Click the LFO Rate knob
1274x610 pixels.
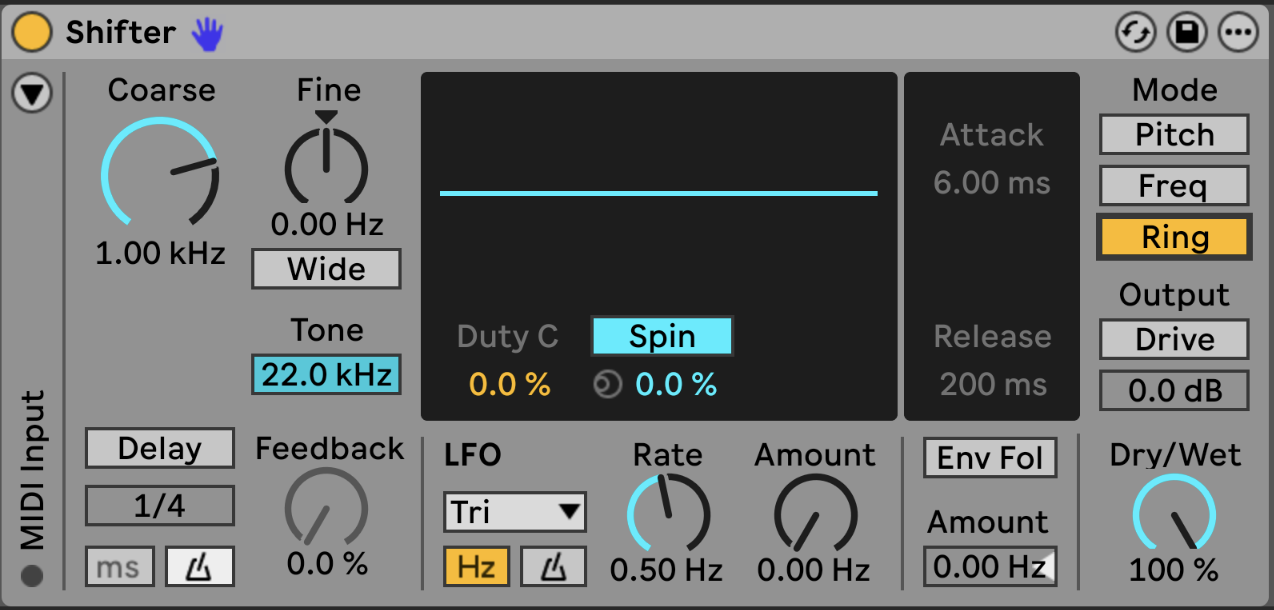[x=668, y=515]
